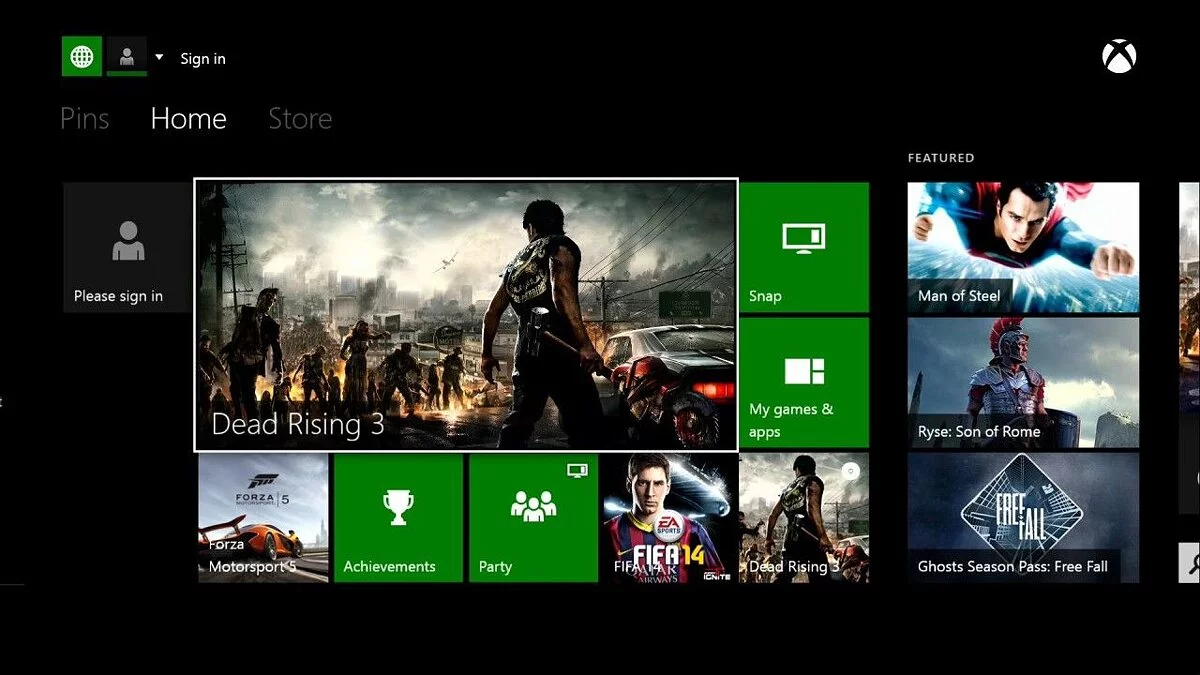The height and width of the screenshot is (675, 1200).
Task: Open the Man of Steel featured tile
Action: [1023, 247]
